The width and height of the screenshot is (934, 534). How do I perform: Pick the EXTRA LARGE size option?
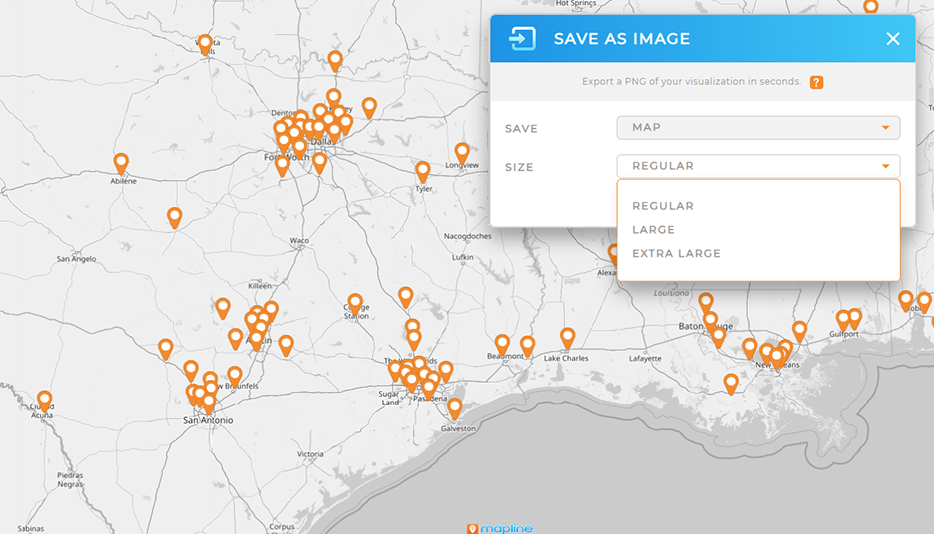[676, 254]
